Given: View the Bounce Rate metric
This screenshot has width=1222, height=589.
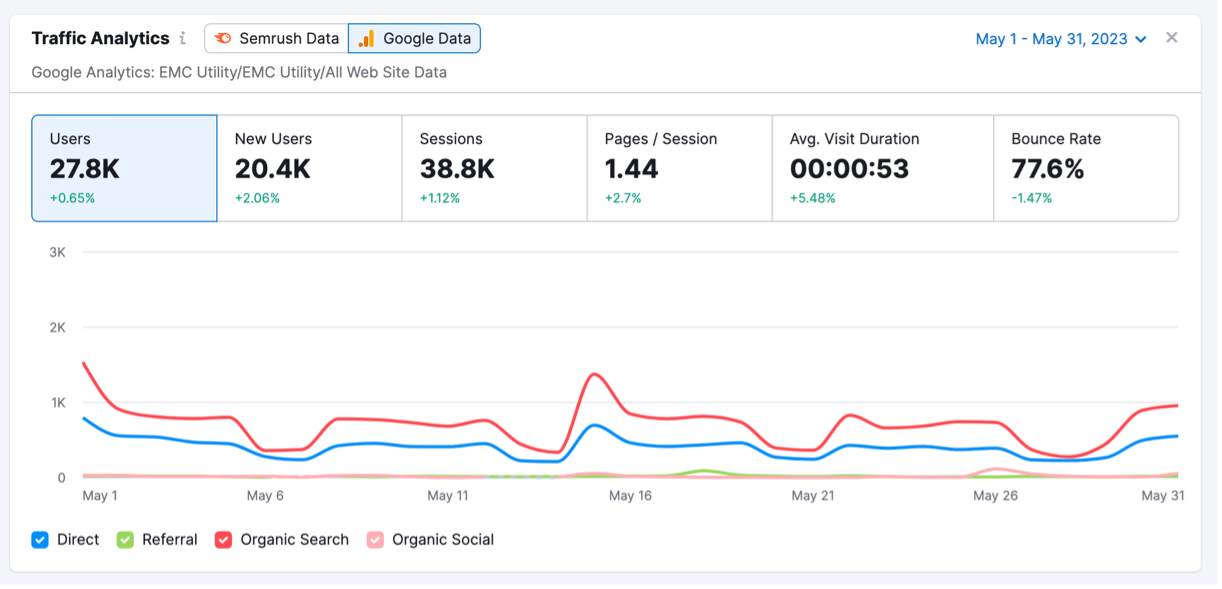Looking at the screenshot, I should 1085,168.
